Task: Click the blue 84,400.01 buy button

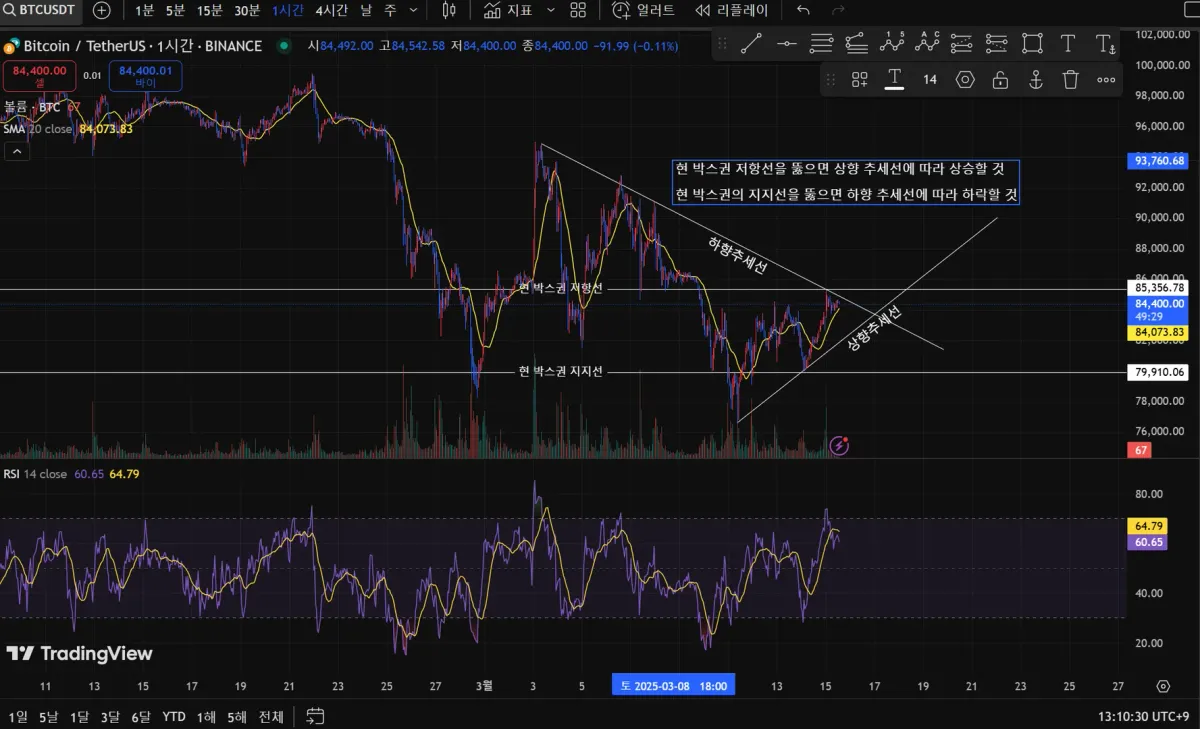Action: click(146, 76)
